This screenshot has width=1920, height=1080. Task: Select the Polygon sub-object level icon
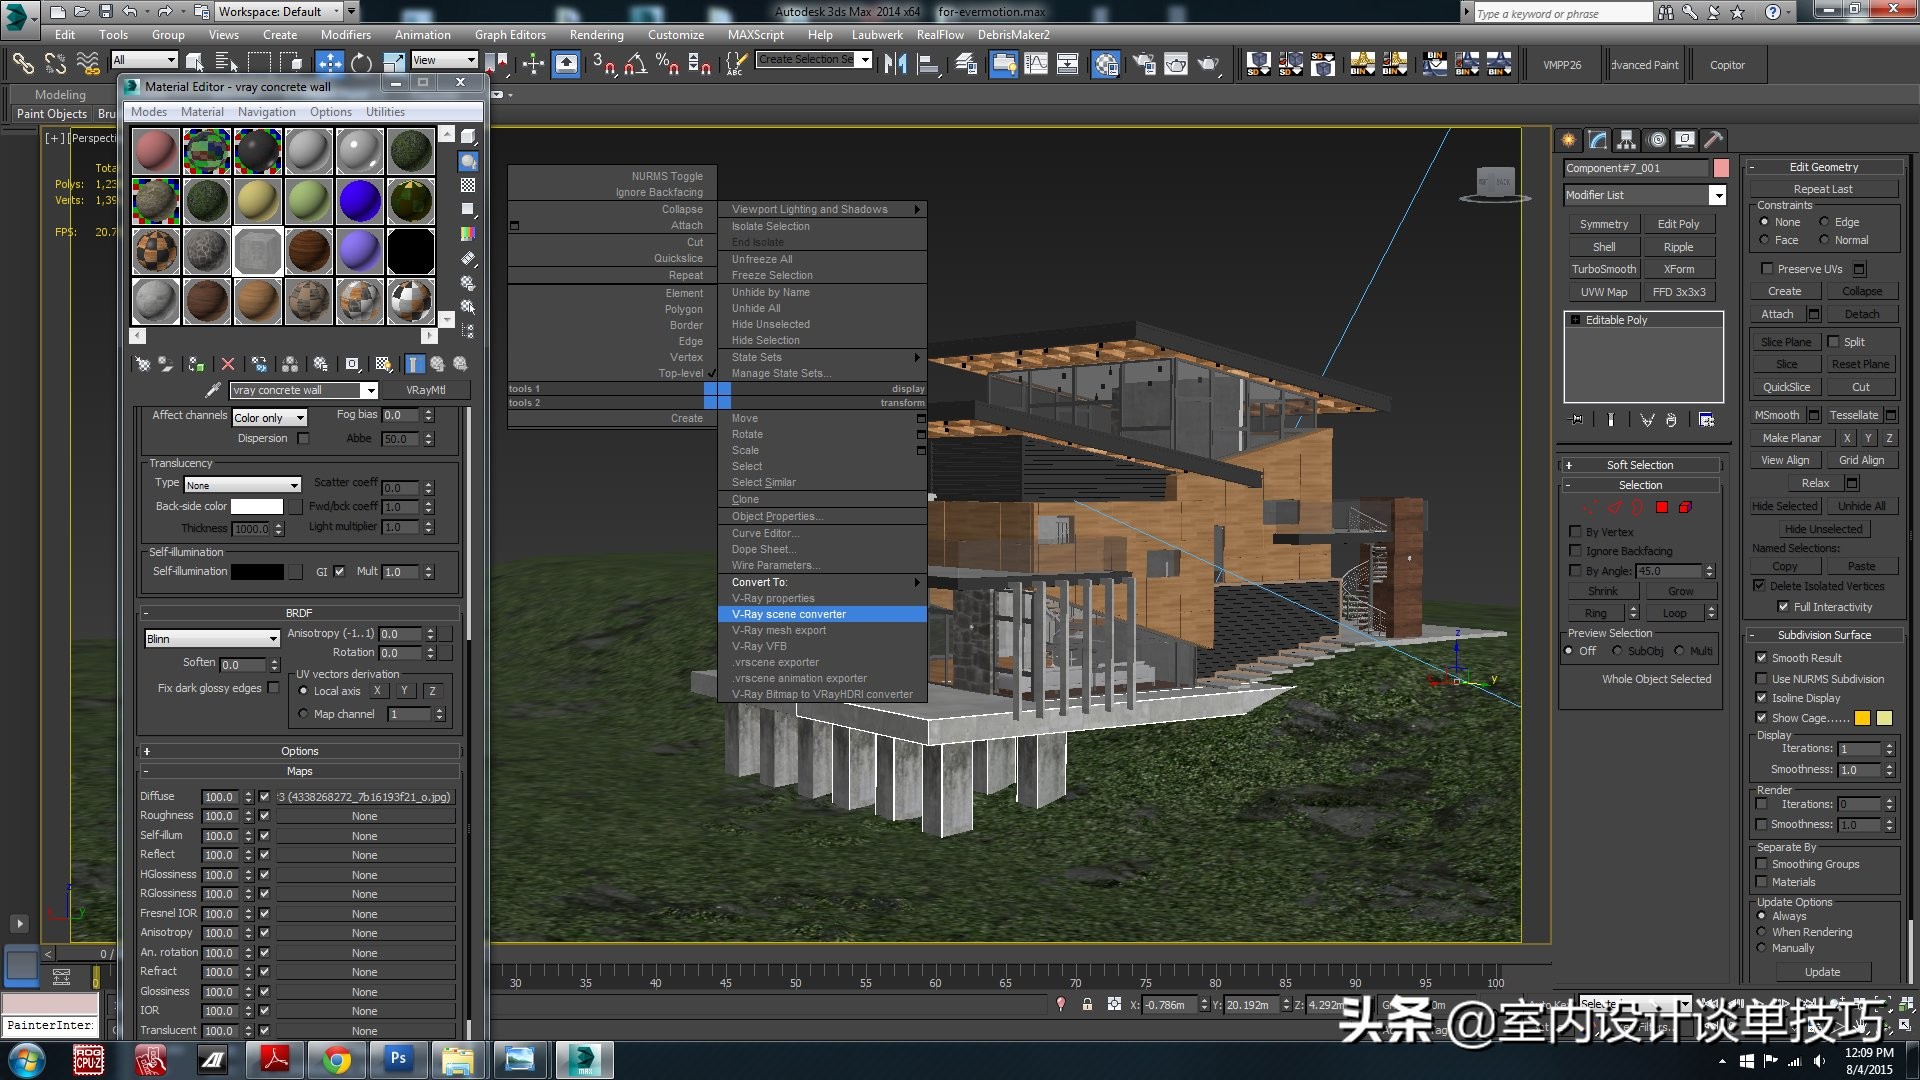tap(1662, 508)
